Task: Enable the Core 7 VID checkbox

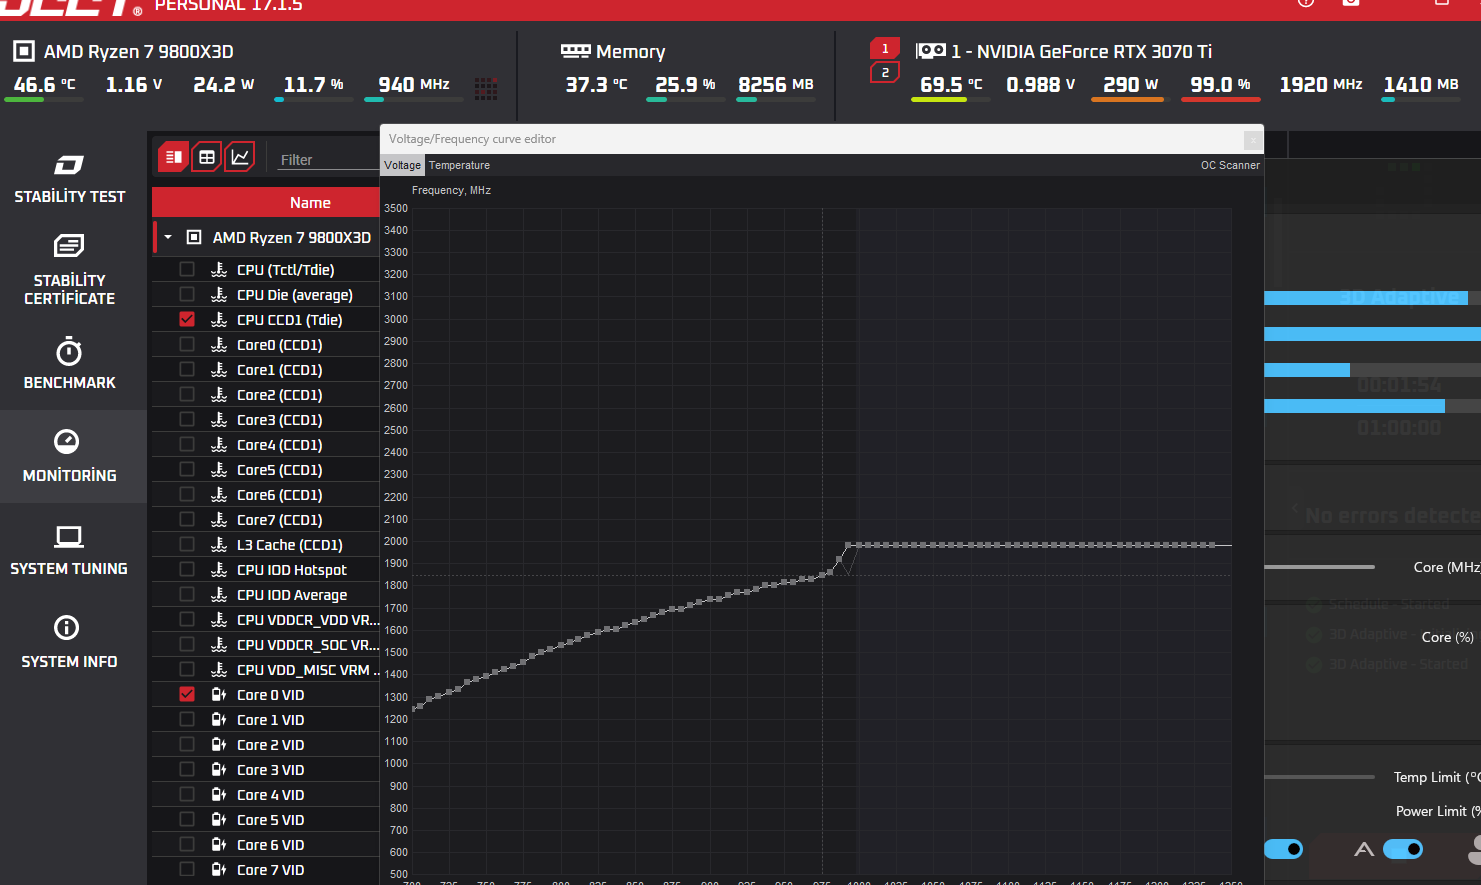Action: point(187,869)
